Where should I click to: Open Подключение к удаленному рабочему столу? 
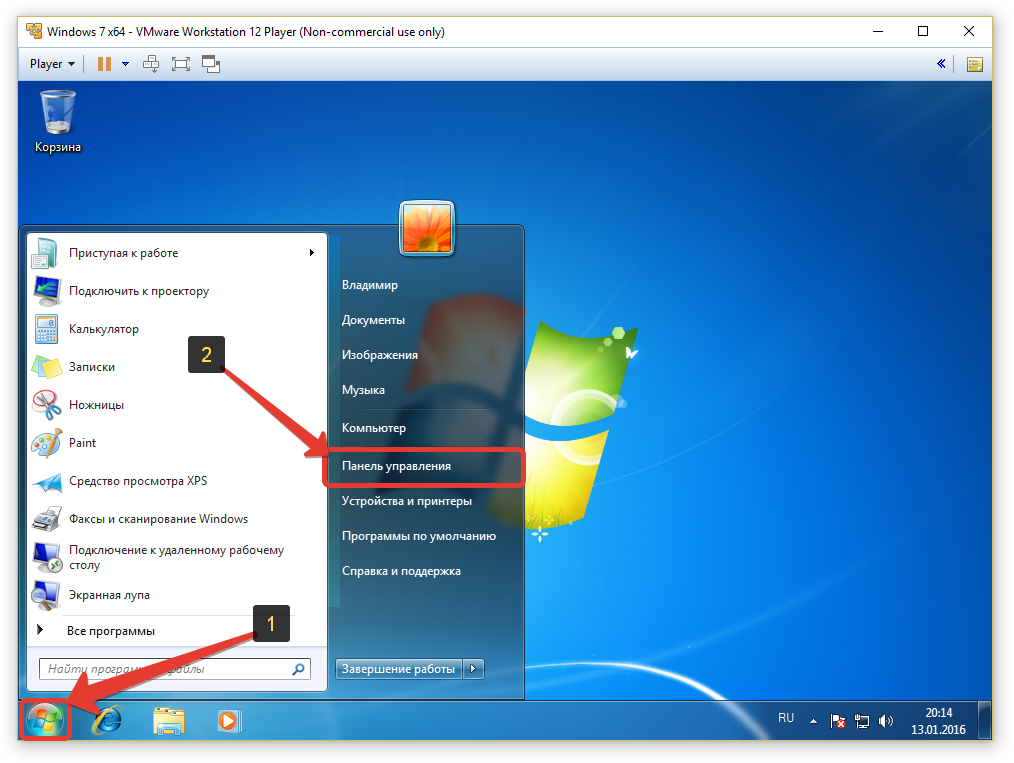point(177,557)
